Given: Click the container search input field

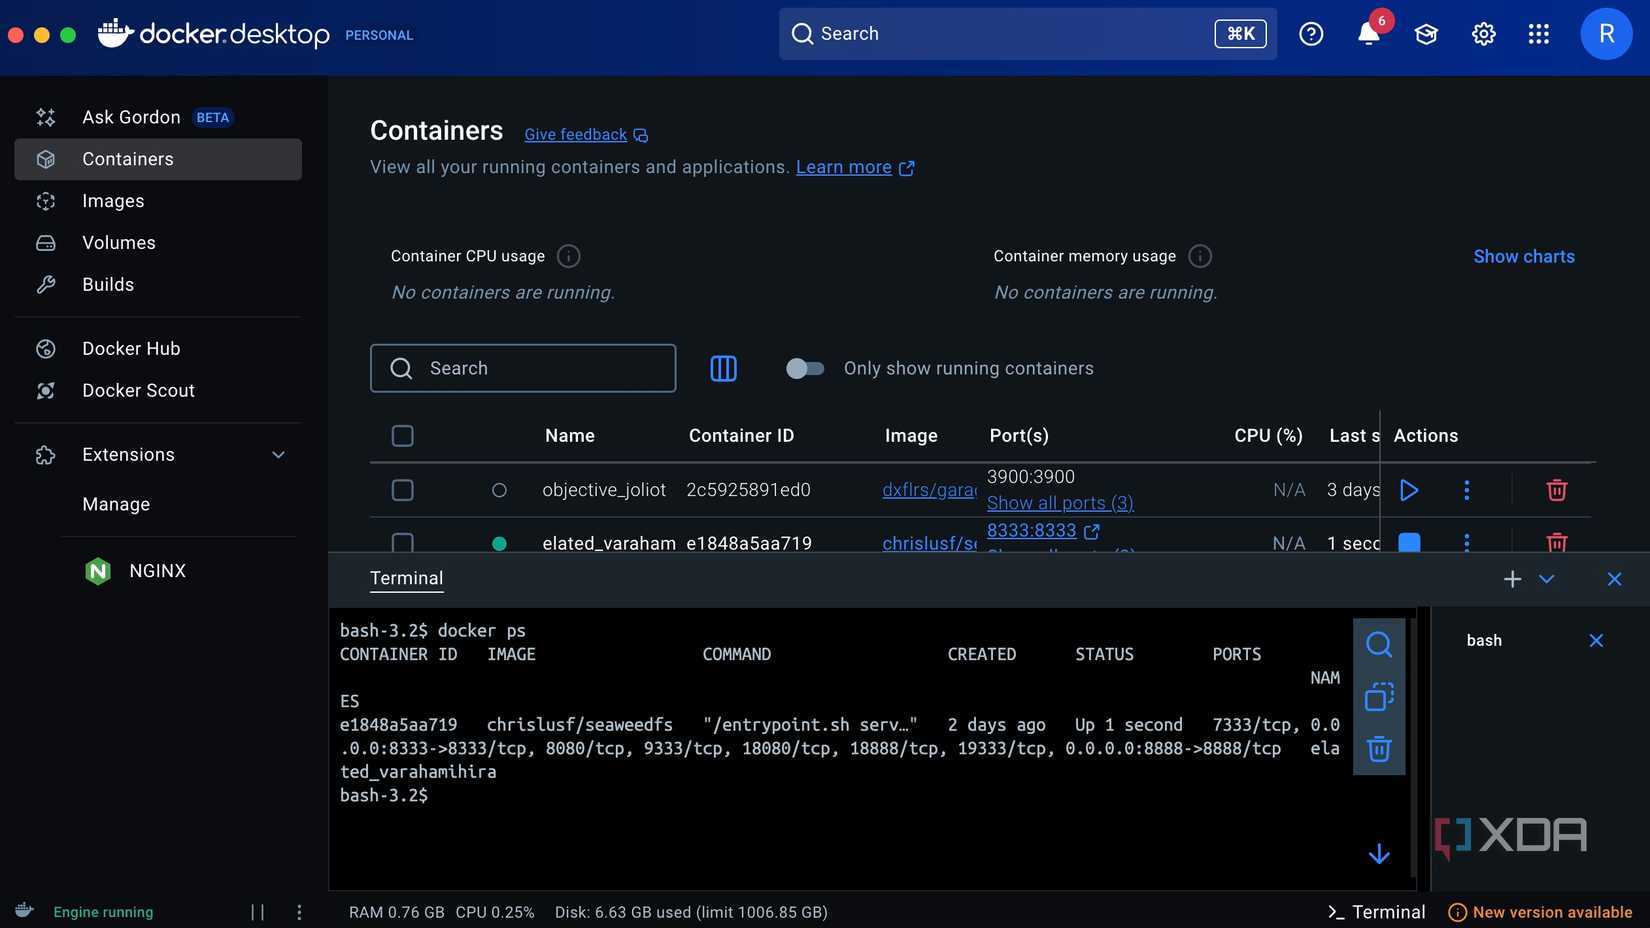Looking at the screenshot, I should coord(522,368).
